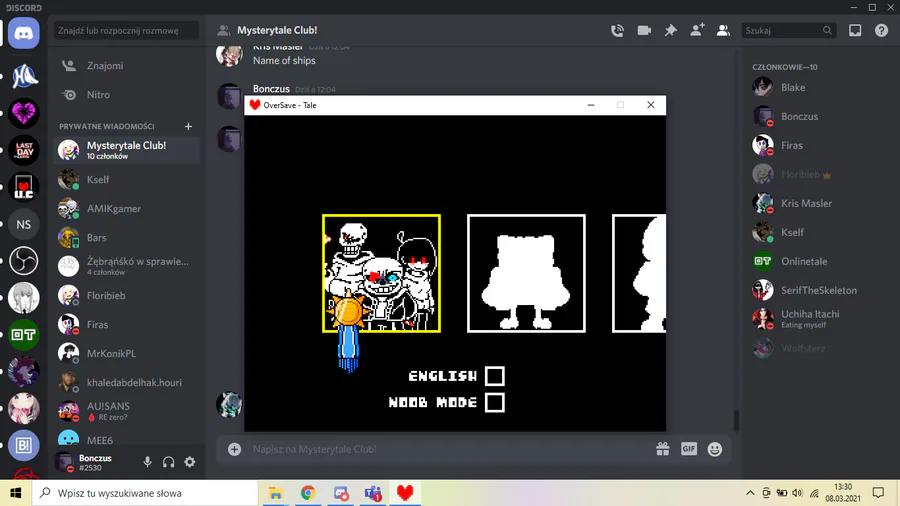Click the find or start conversation box
Screen dimensions: 900x506
[126, 30]
